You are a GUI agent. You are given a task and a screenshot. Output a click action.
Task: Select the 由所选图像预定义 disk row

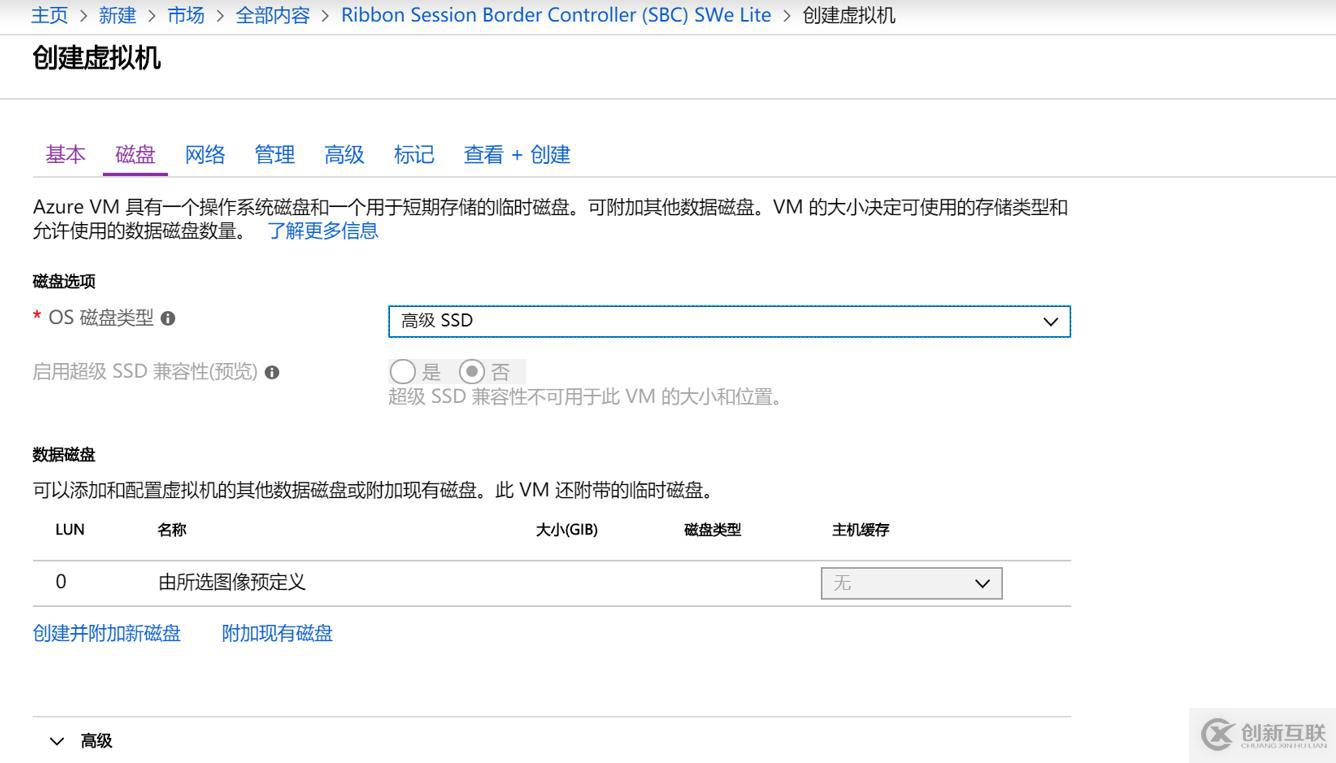[231, 581]
